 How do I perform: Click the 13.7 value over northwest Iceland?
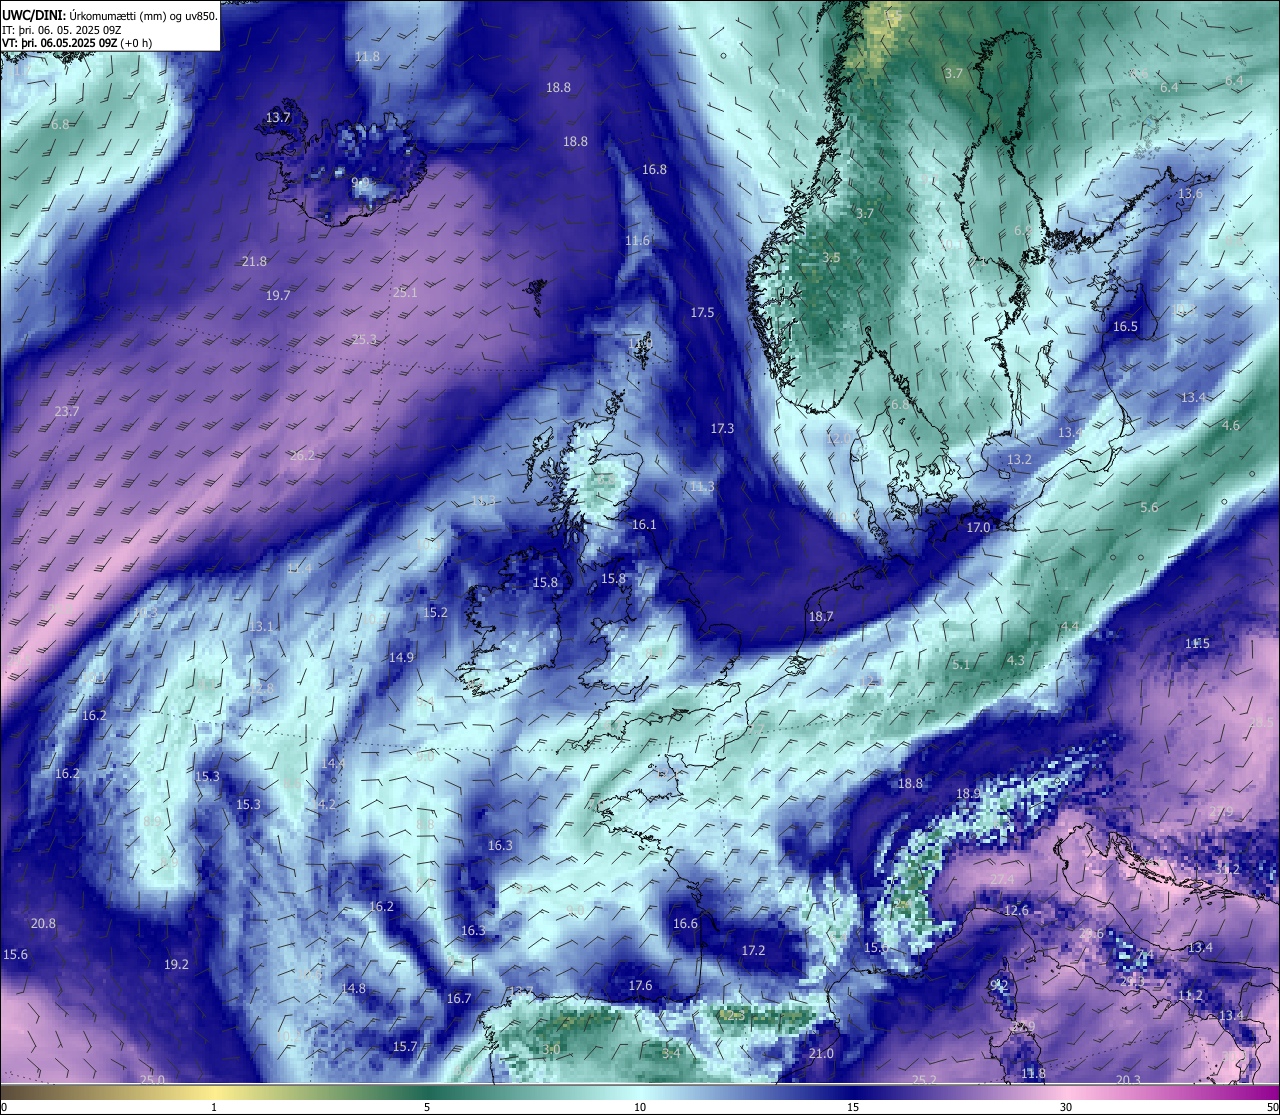278,118
